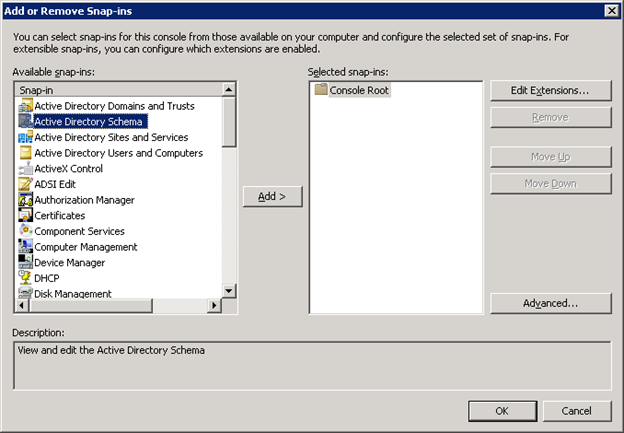Click the Active Directory Sites and Services icon
Viewport: 624px width, 433px height.
click(x=26, y=137)
